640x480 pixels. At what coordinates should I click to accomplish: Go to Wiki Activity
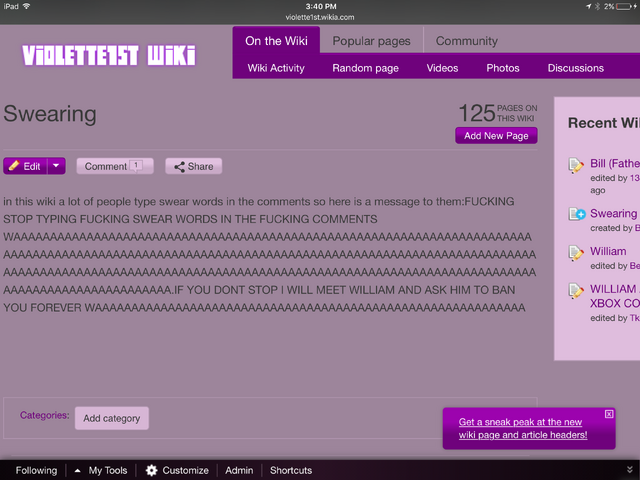tap(276, 68)
